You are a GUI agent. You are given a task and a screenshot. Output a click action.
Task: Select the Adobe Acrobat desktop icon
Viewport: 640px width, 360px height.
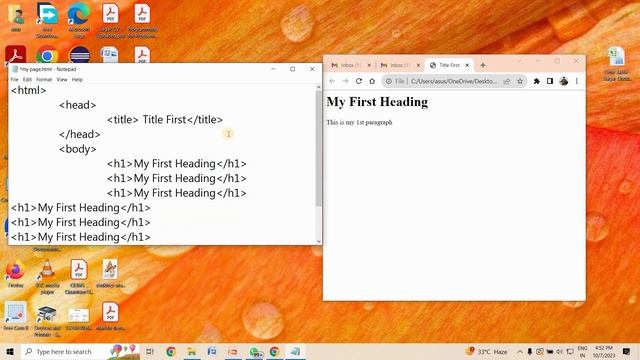point(16,55)
